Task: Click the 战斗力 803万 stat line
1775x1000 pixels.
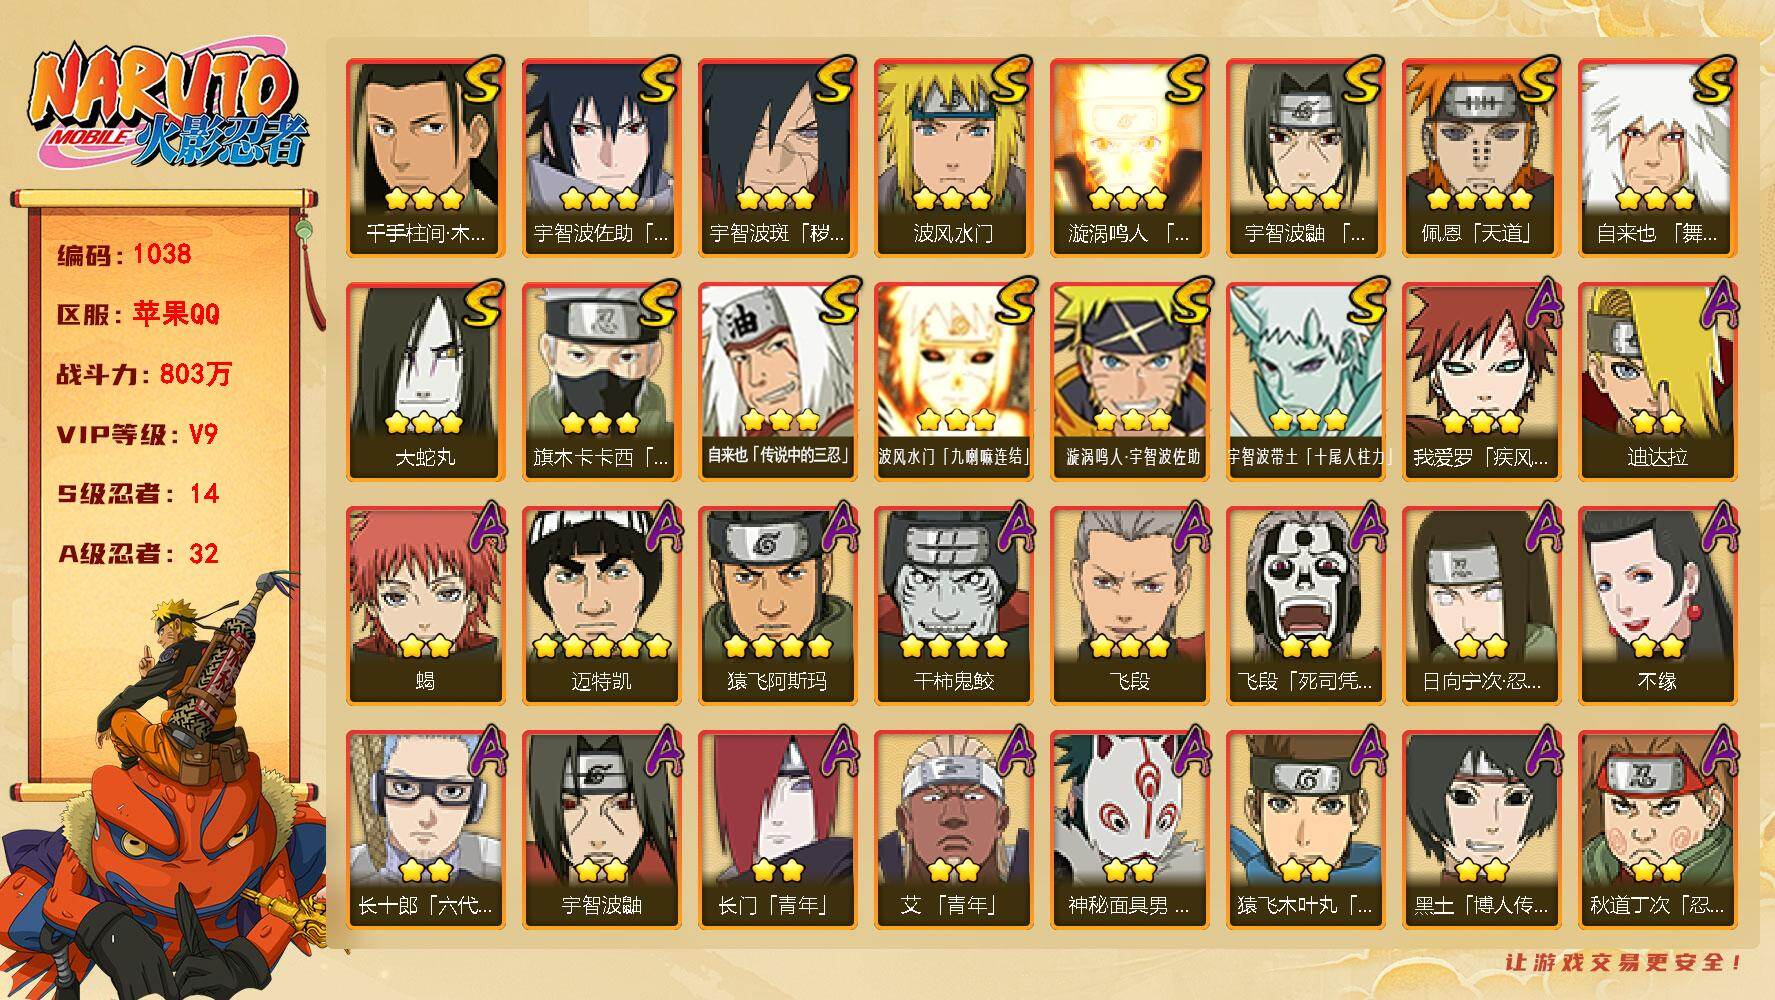Action: pos(145,374)
